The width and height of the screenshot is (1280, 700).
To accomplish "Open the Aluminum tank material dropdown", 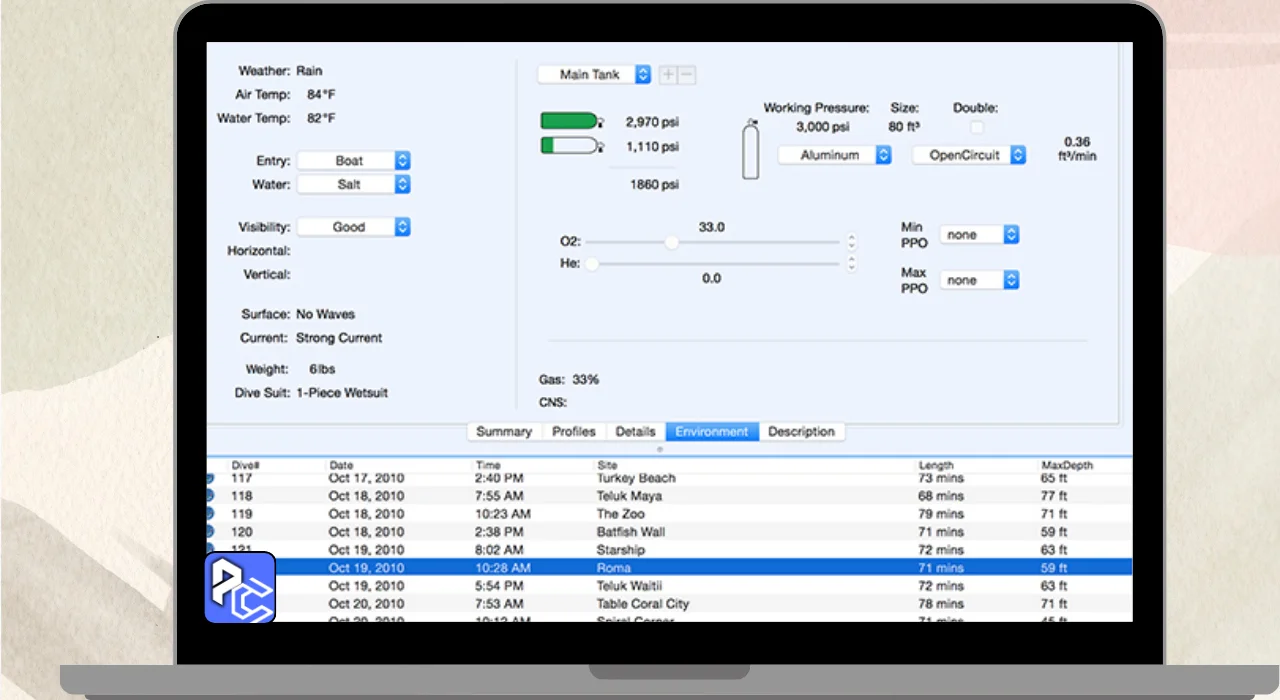I will [x=834, y=155].
